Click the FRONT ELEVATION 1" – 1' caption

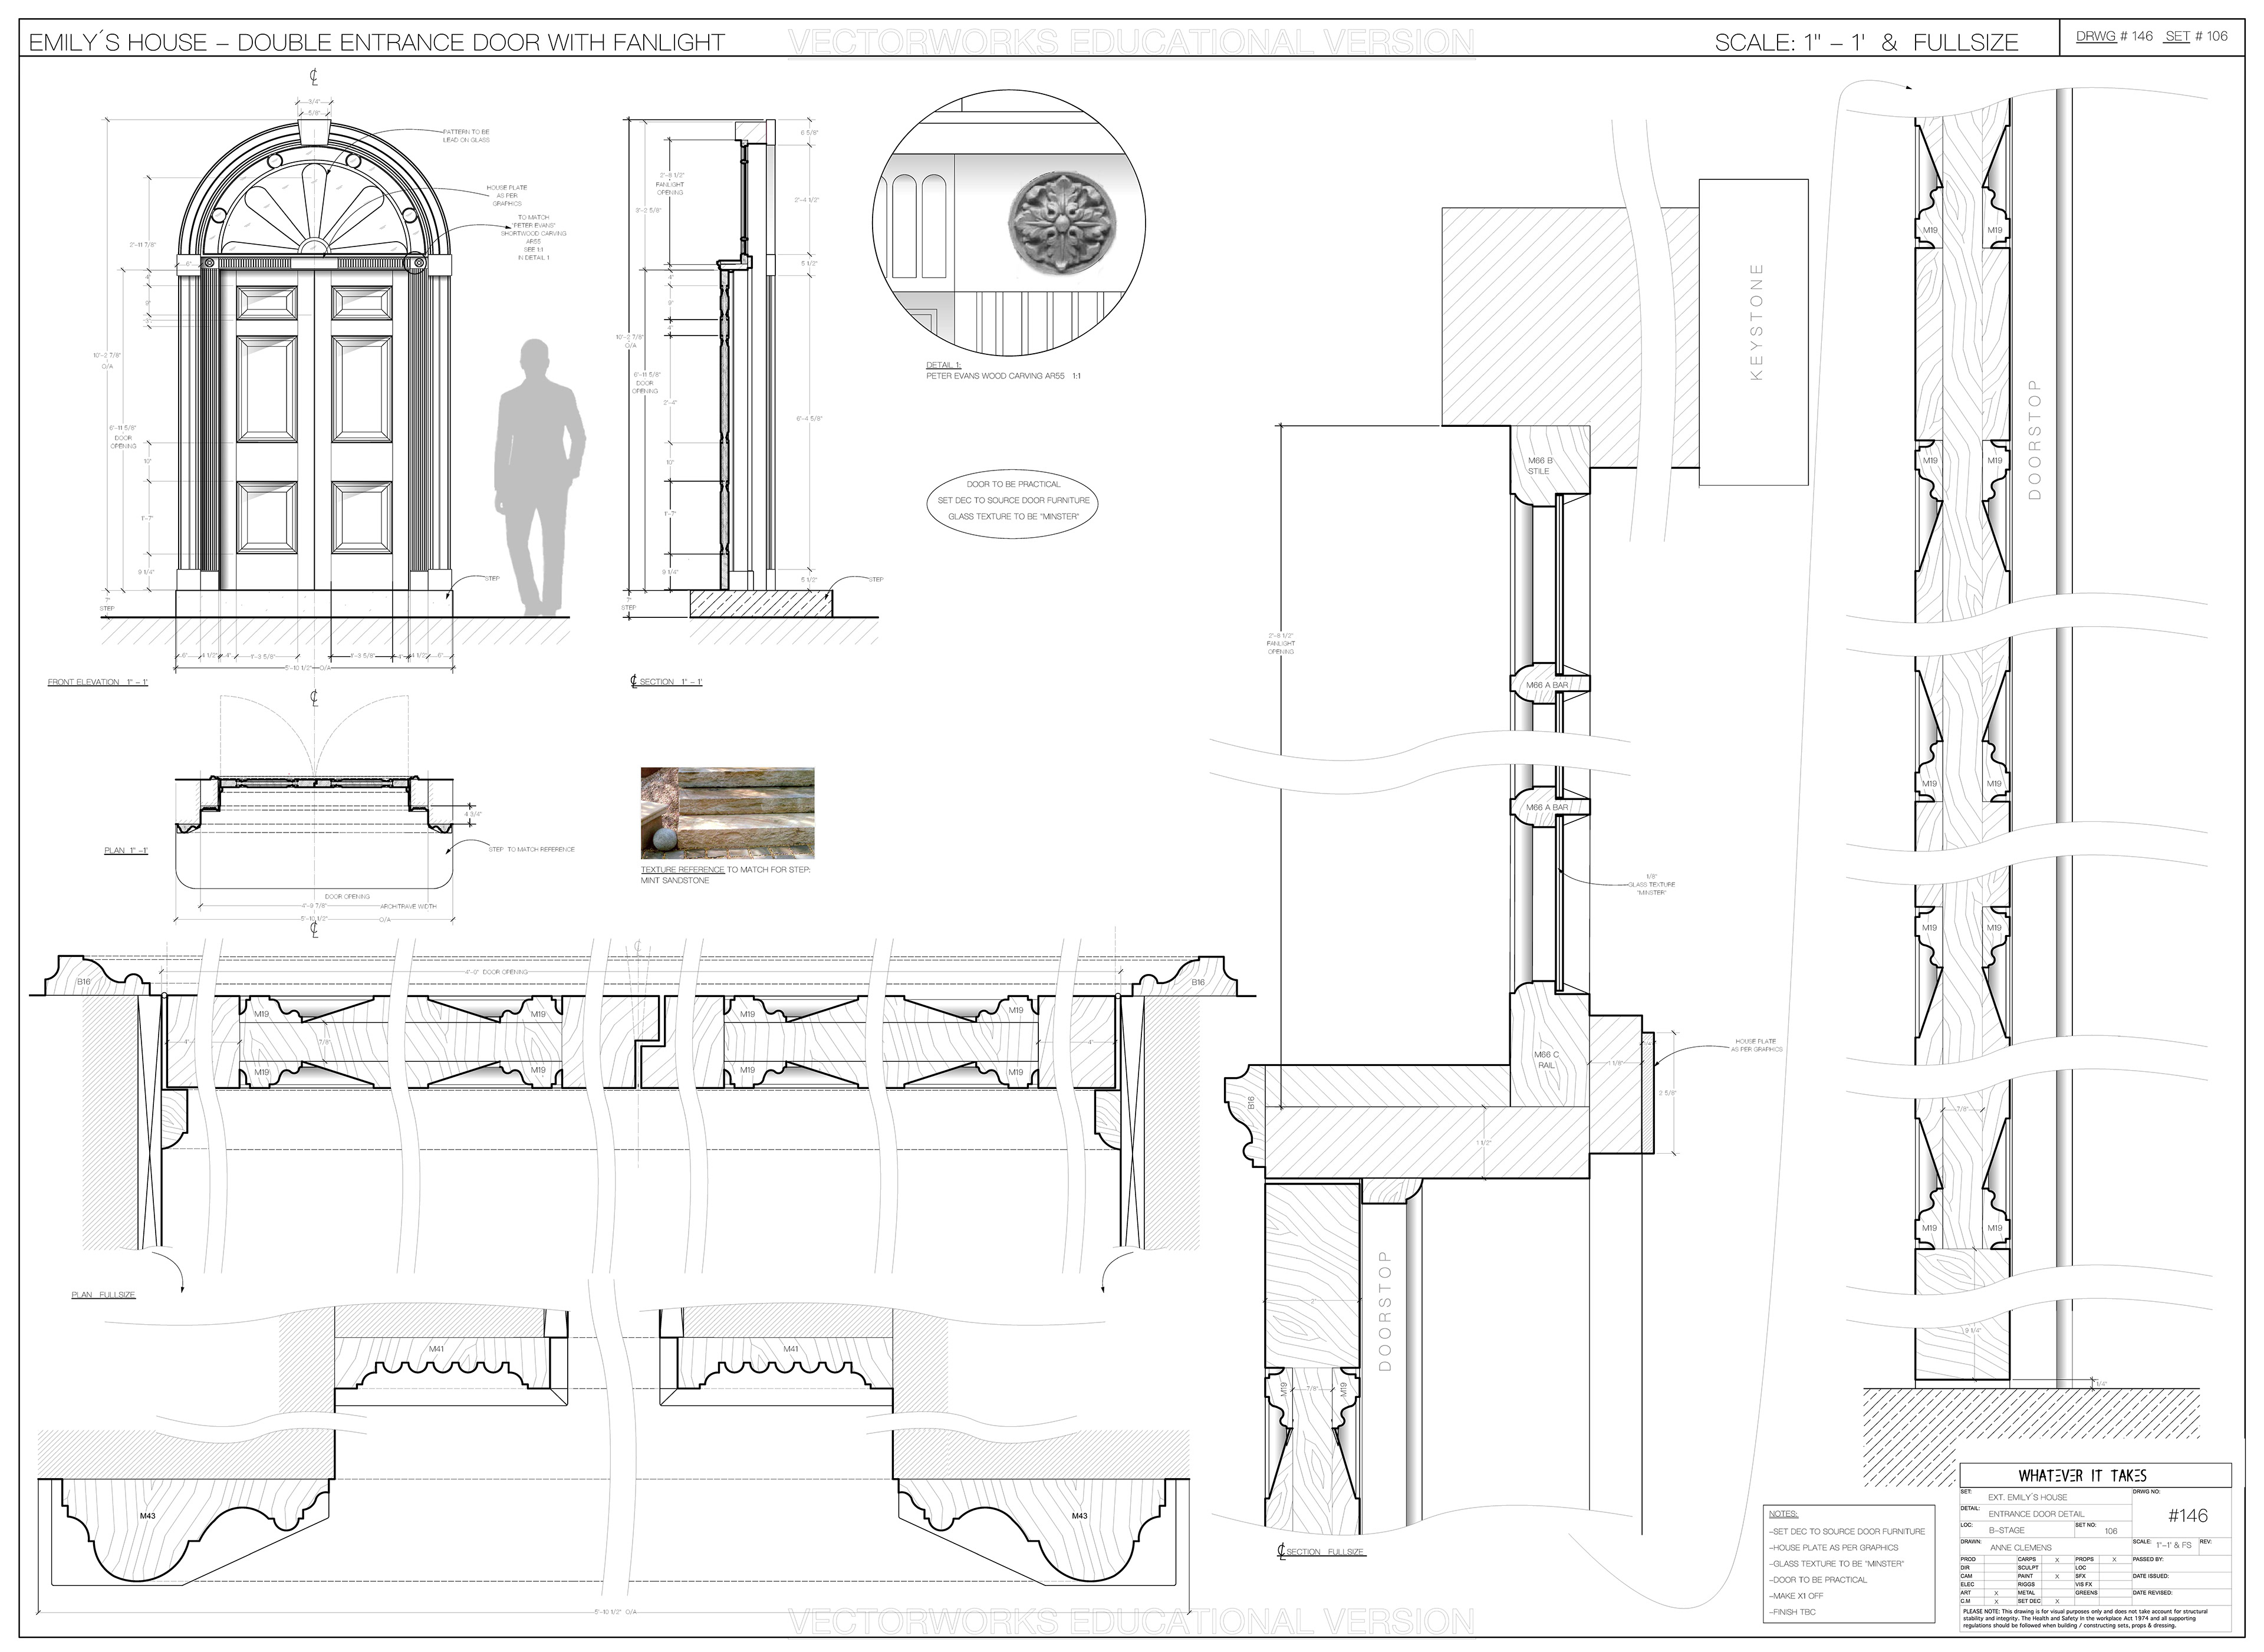pos(98,682)
